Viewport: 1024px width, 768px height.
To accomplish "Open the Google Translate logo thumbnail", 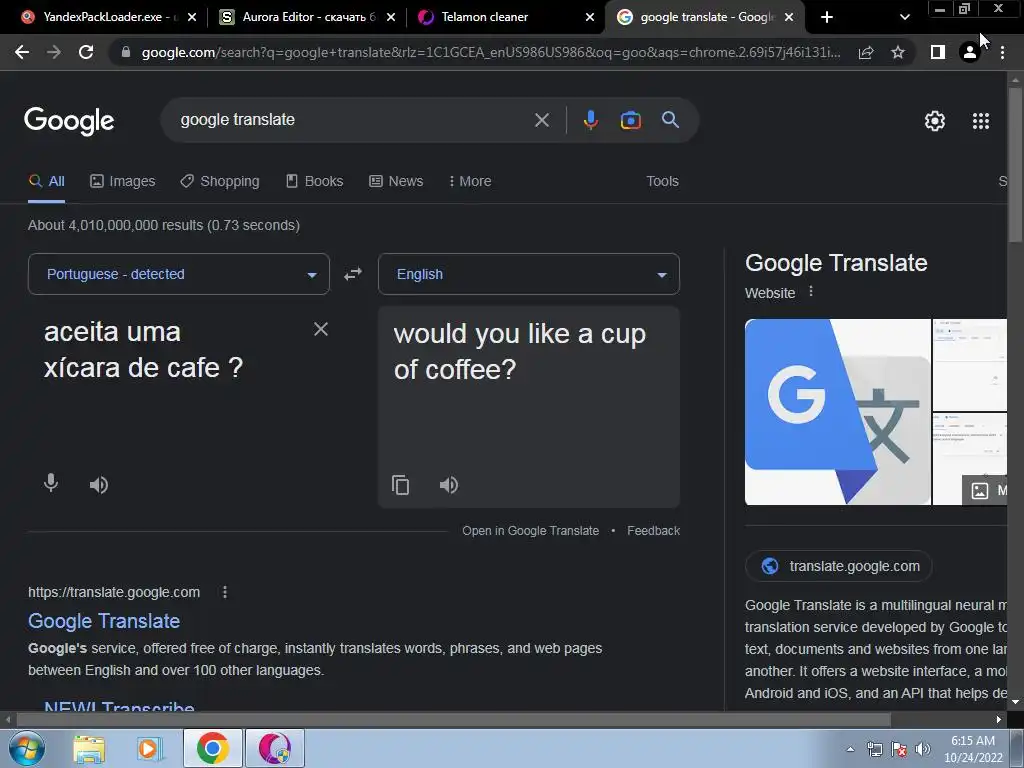I will coord(838,412).
